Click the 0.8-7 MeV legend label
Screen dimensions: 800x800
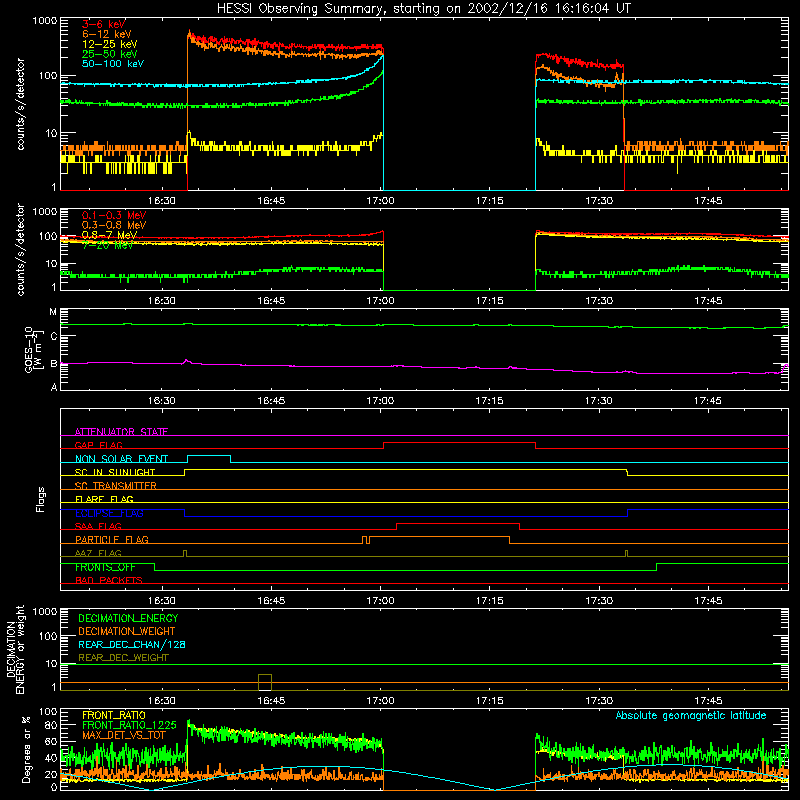click(x=109, y=235)
